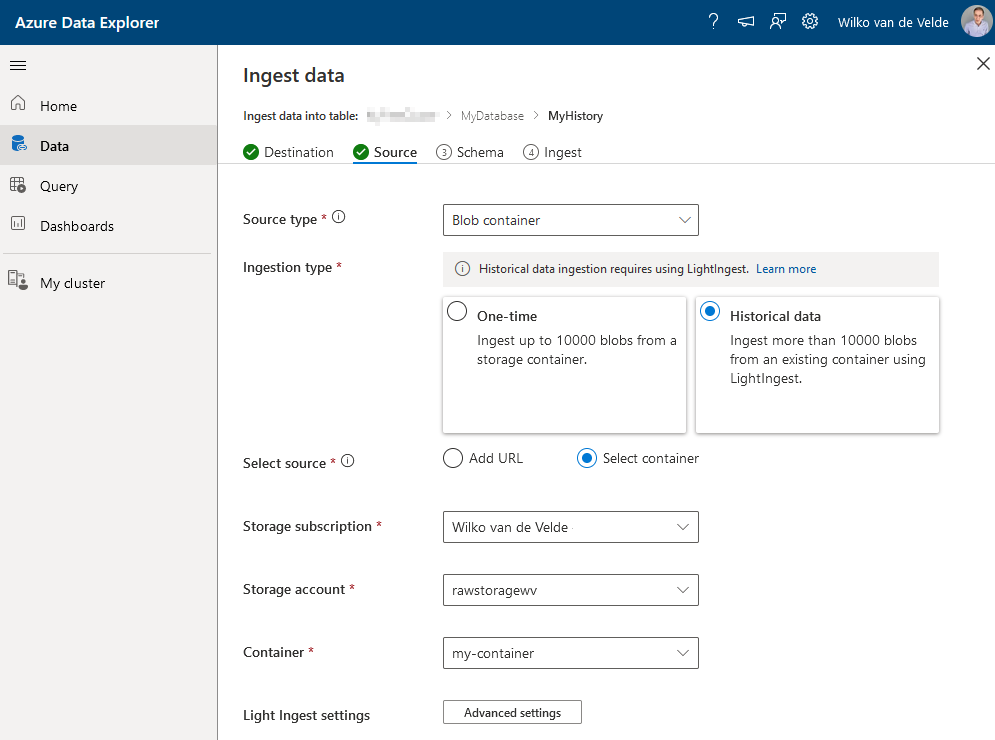This screenshot has height=740, width=995.
Task: Close the Ingest data panel
Action: tap(982, 64)
